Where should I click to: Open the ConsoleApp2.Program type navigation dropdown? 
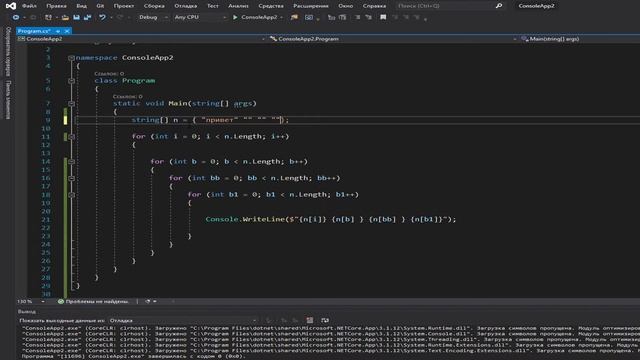point(393,39)
